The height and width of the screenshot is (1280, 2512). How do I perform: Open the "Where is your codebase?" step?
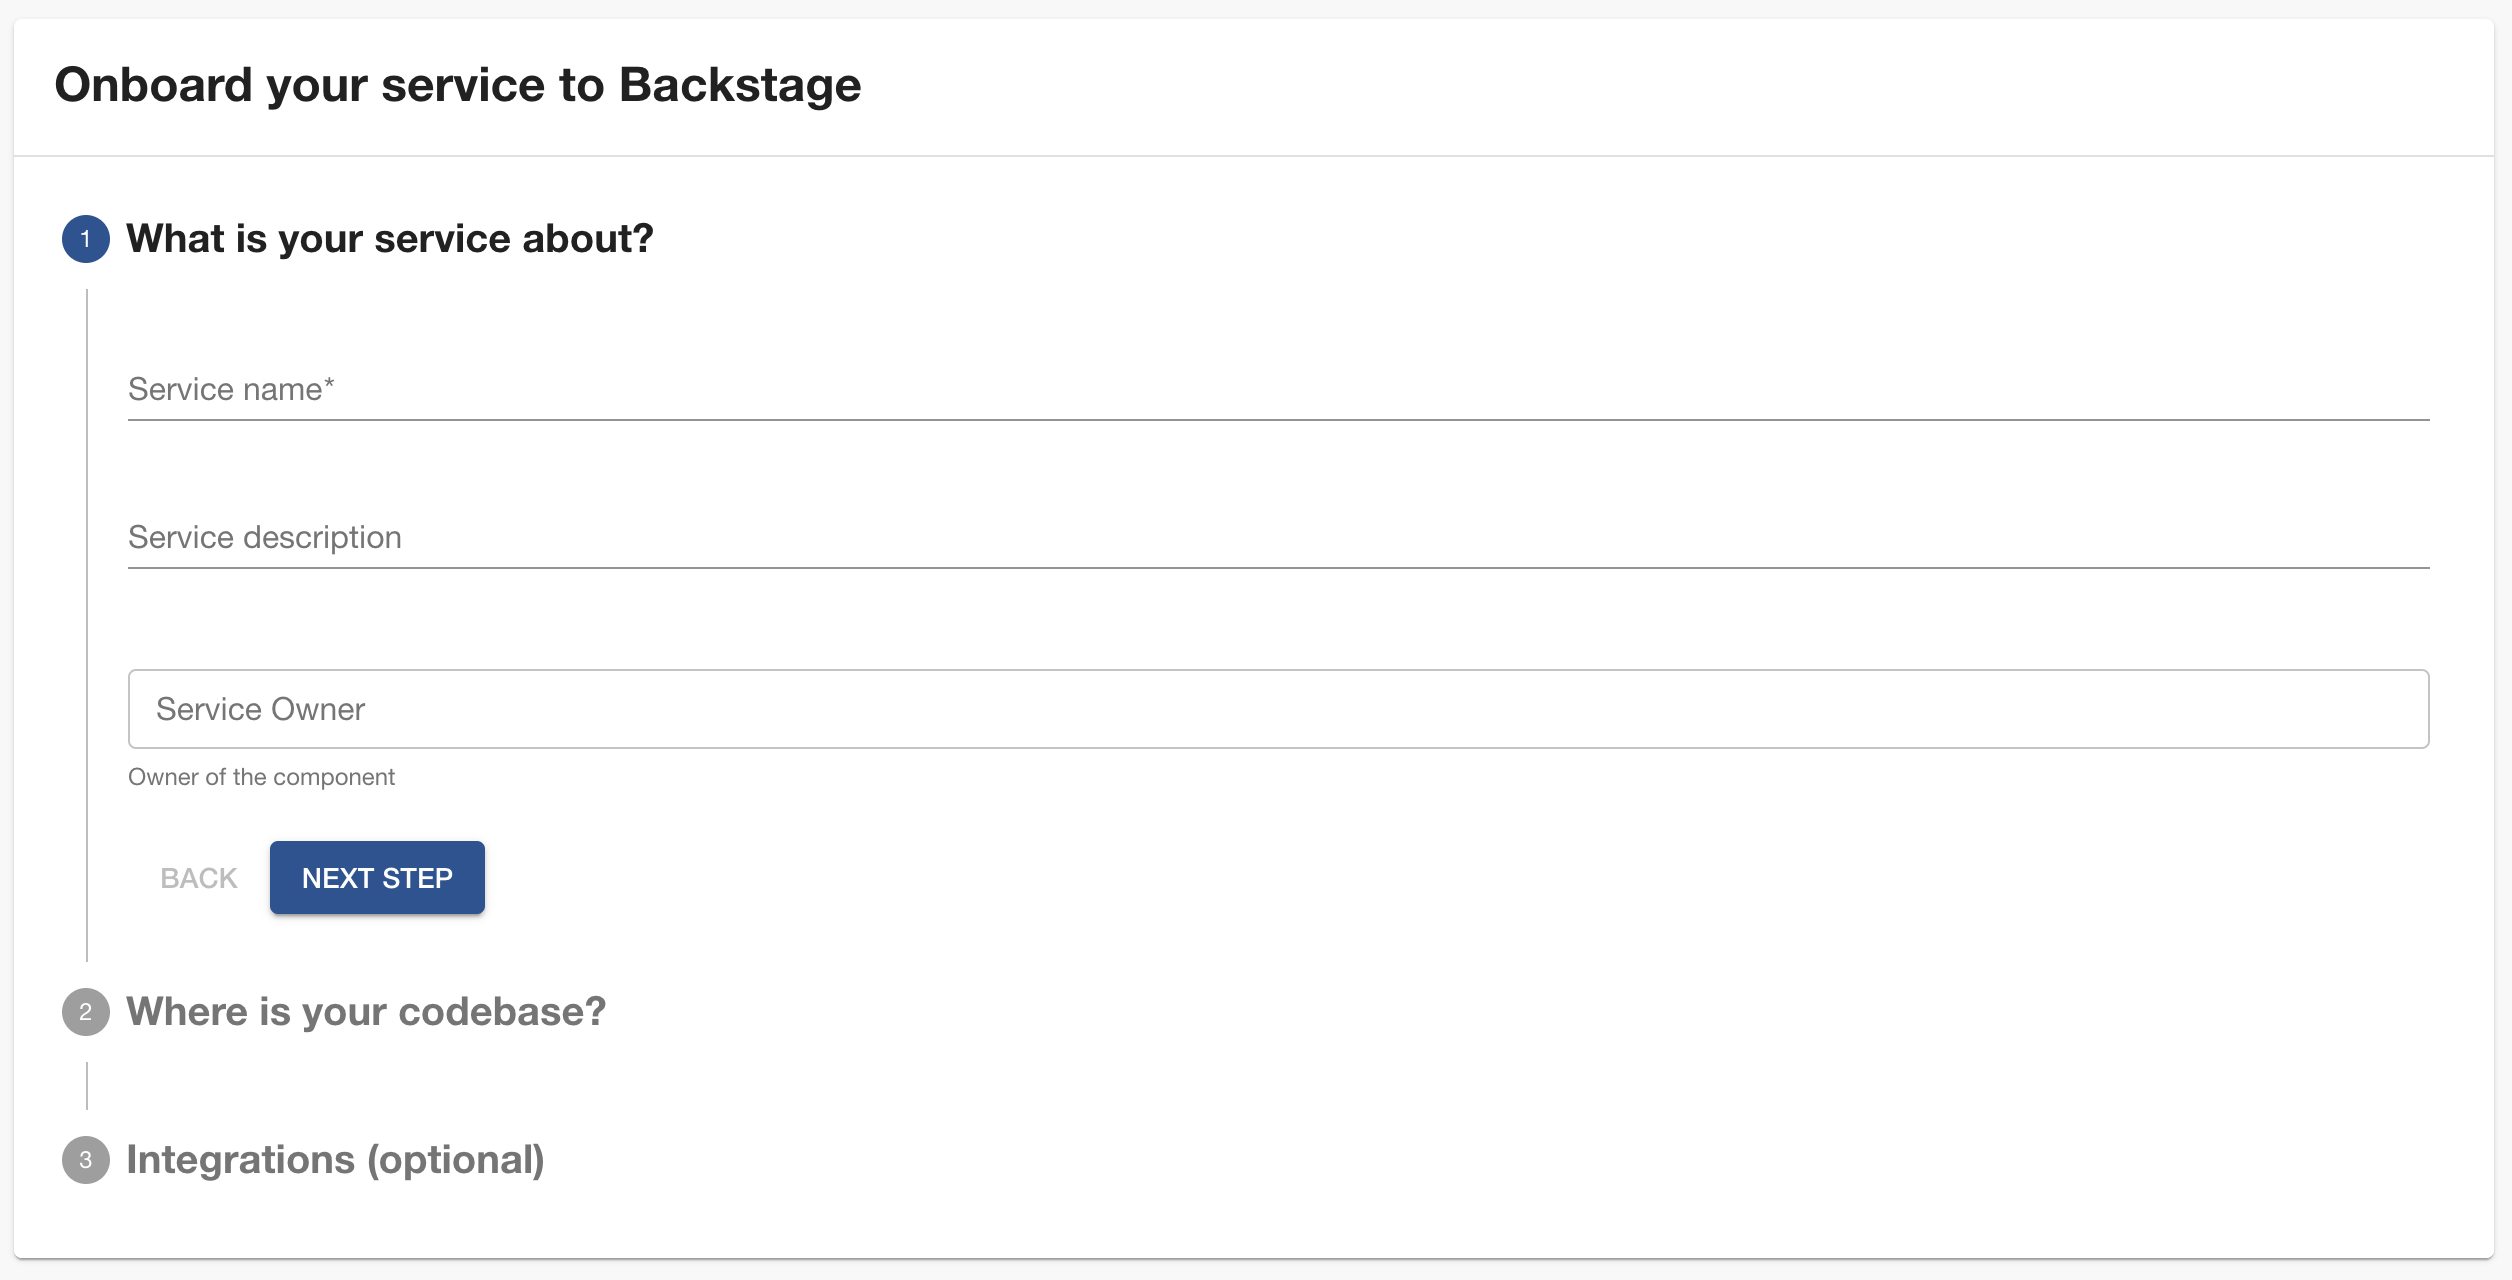point(366,1012)
